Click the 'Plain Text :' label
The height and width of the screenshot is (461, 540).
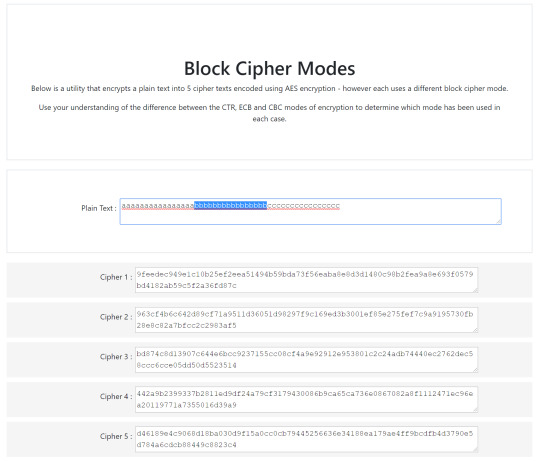click(98, 208)
